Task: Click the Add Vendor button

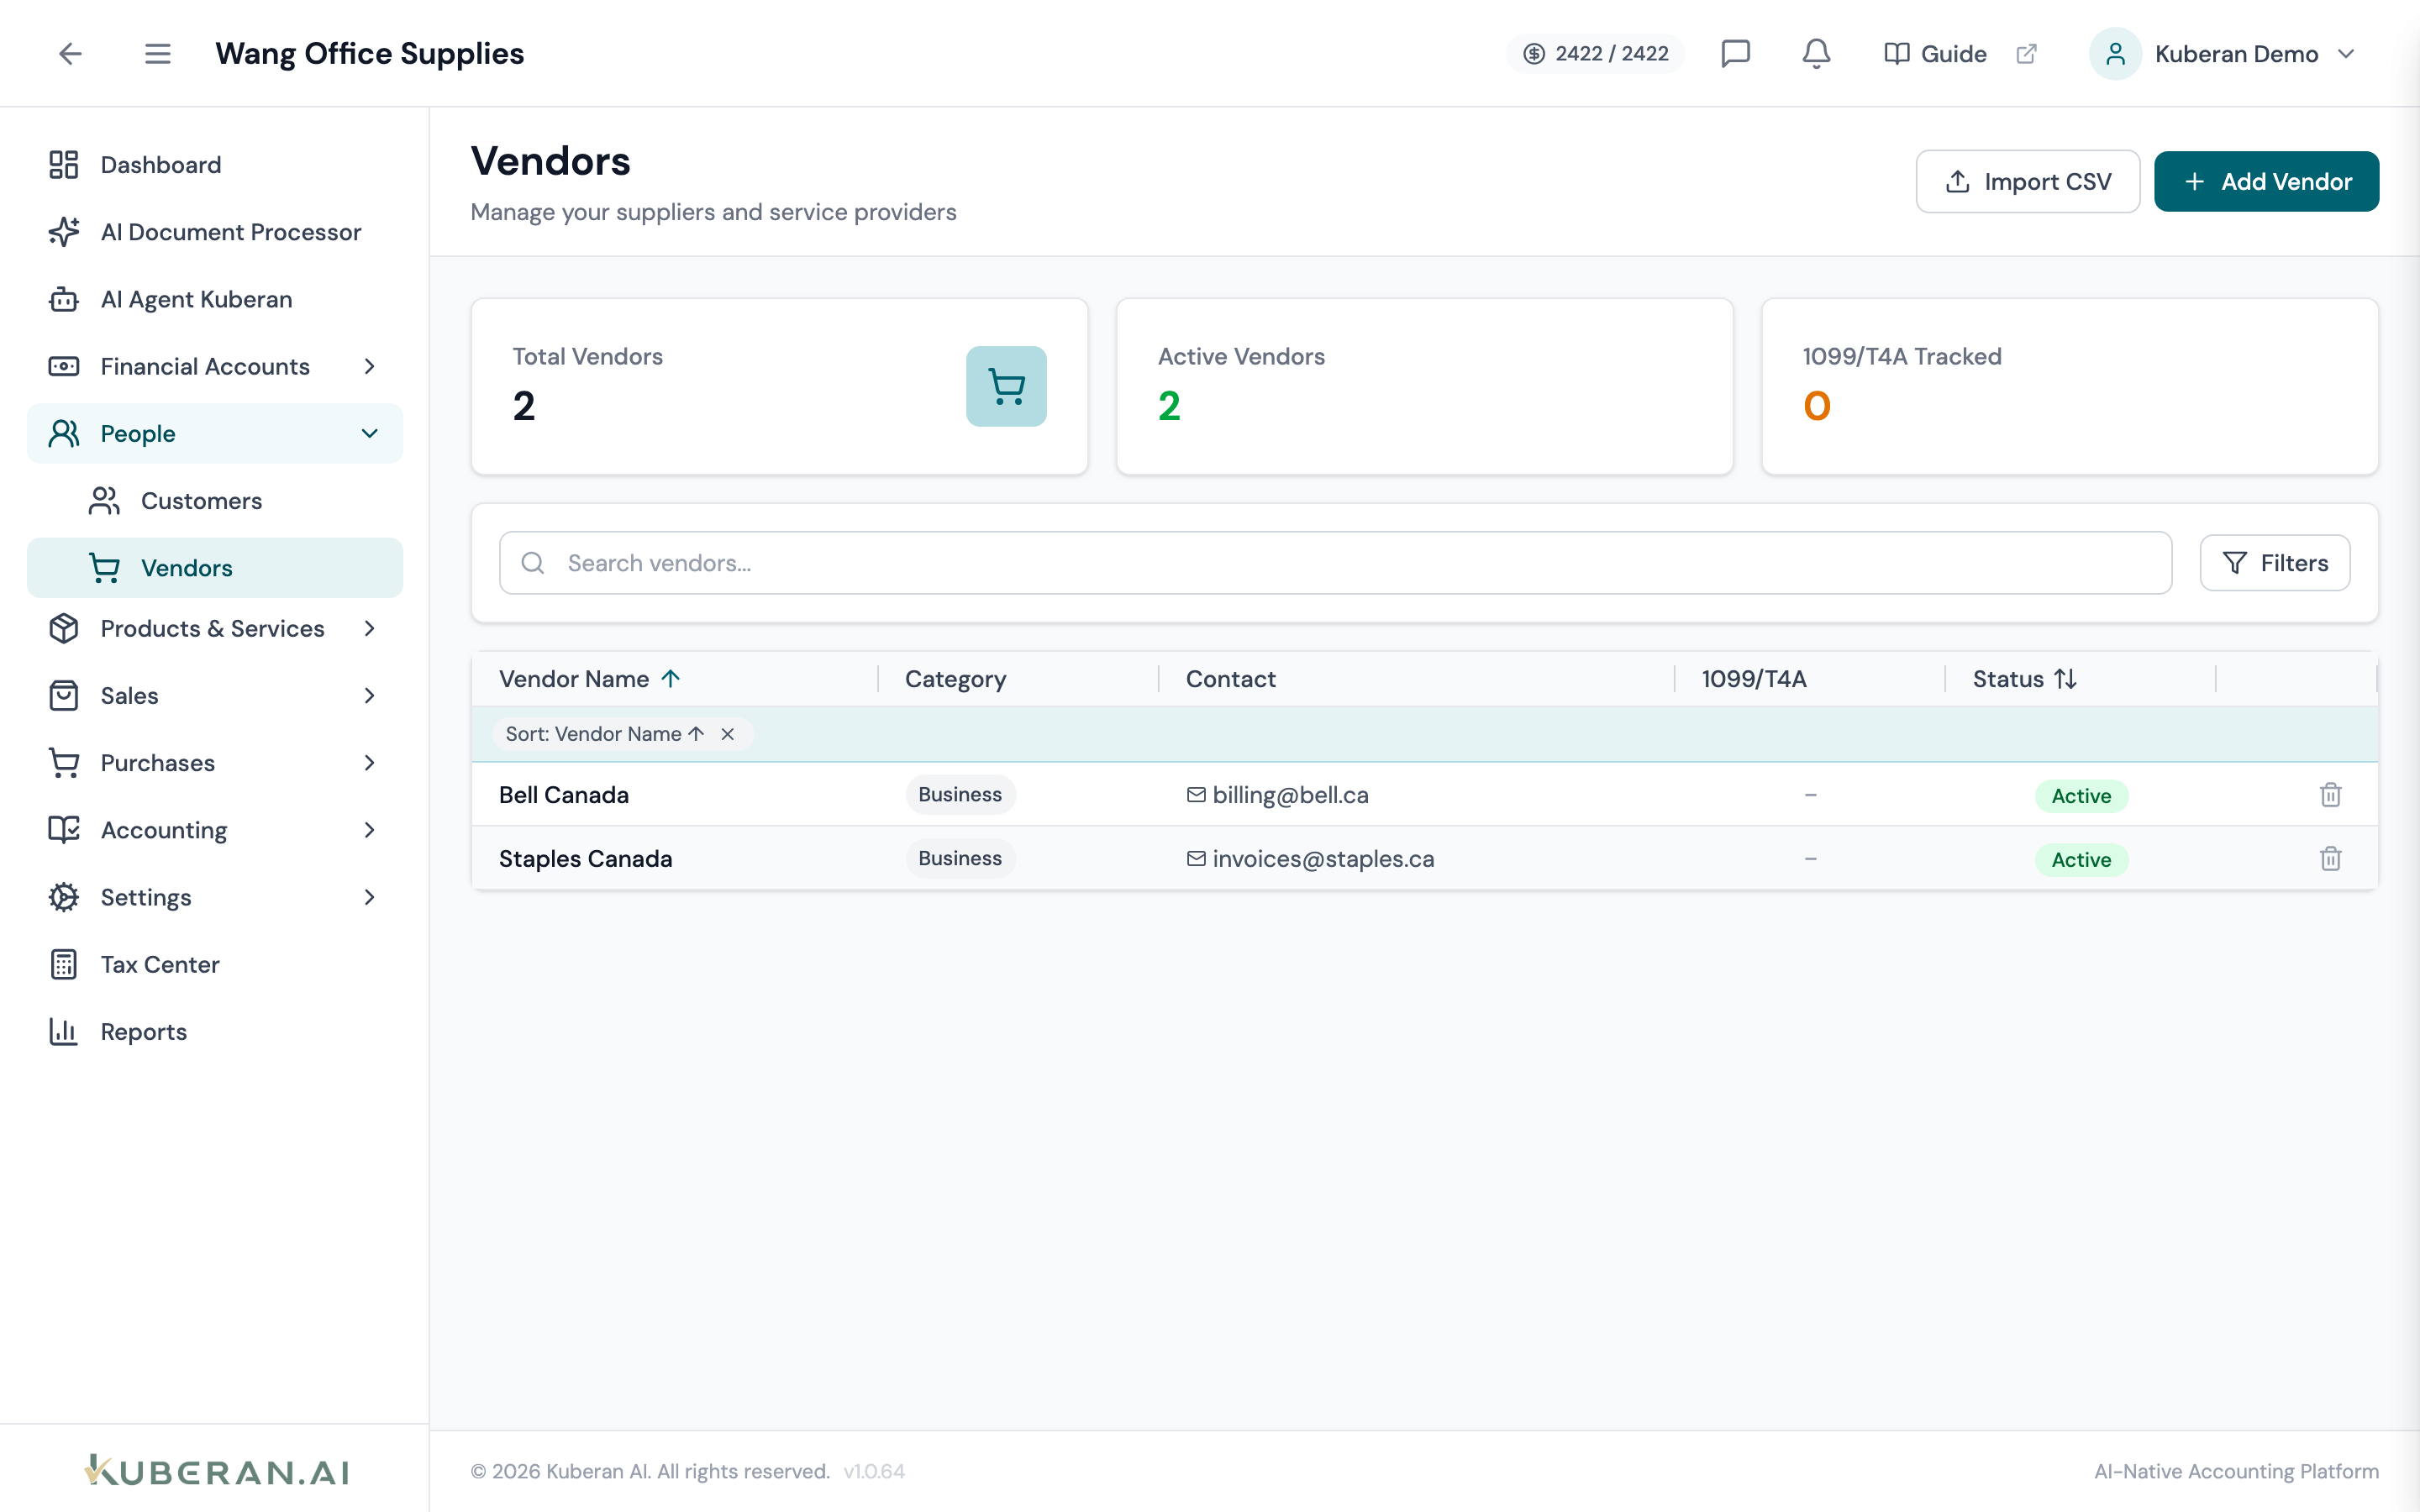Action: tap(2266, 181)
